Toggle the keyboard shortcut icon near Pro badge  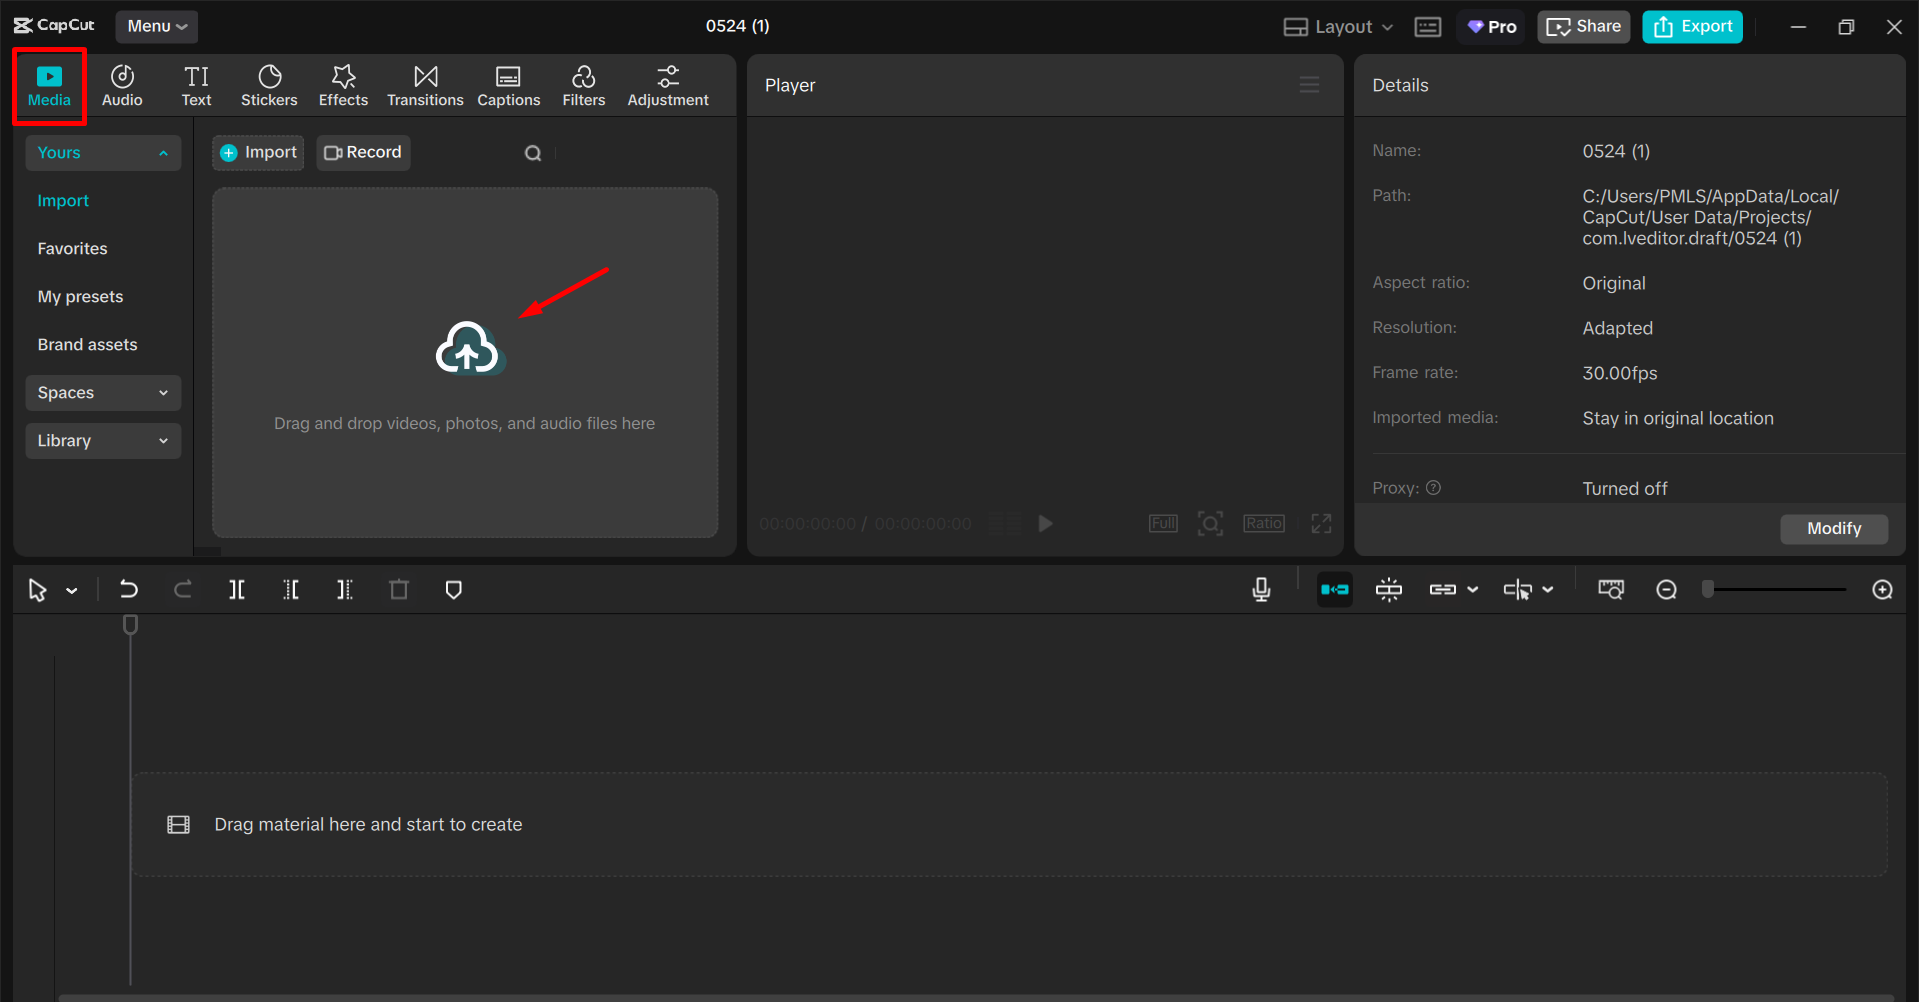pos(1427,26)
